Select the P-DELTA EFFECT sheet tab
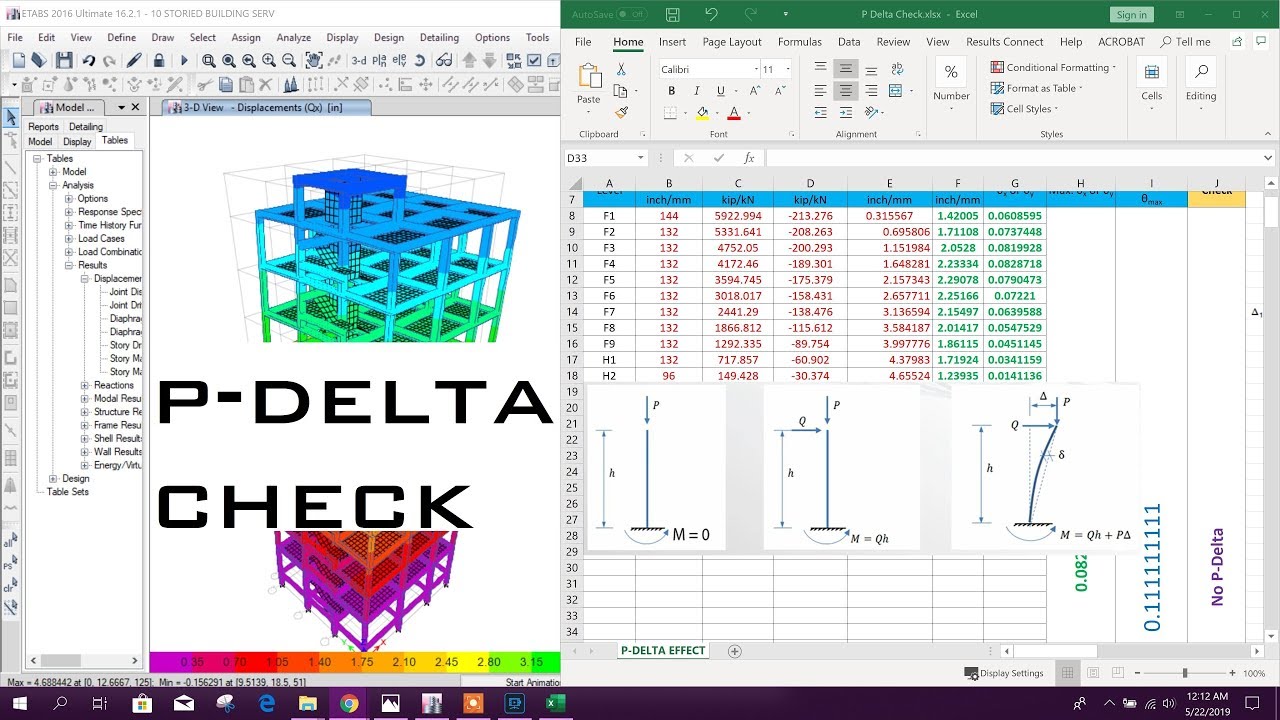The image size is (1280, 720). click(663, 650)
